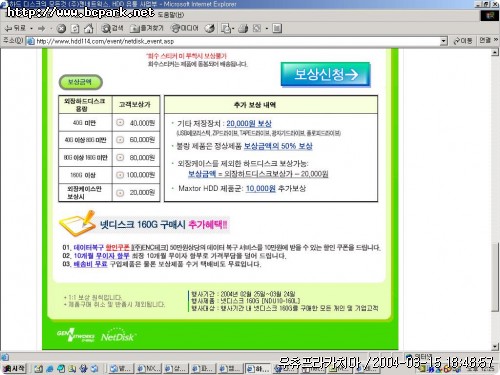Click the Mail icon in the toolbar
500x375 pixels.
point(227,29)
